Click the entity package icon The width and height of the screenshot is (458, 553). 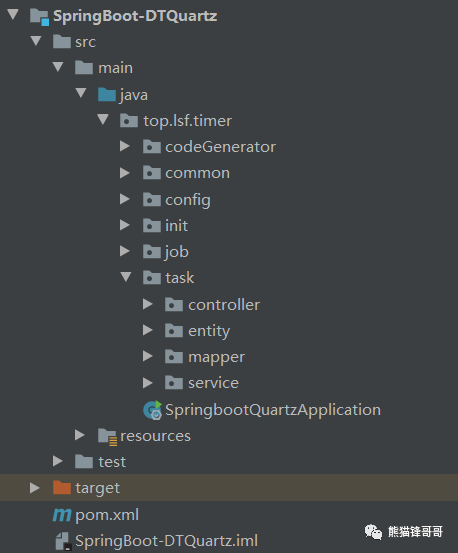click(174, 330)
